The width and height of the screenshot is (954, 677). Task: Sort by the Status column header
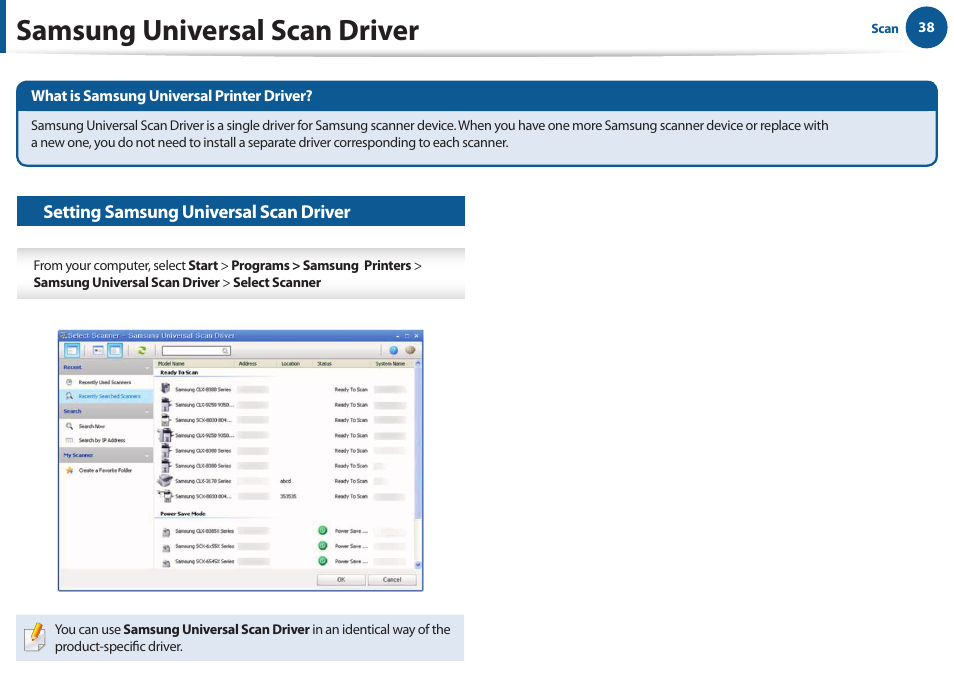(324, 364)
